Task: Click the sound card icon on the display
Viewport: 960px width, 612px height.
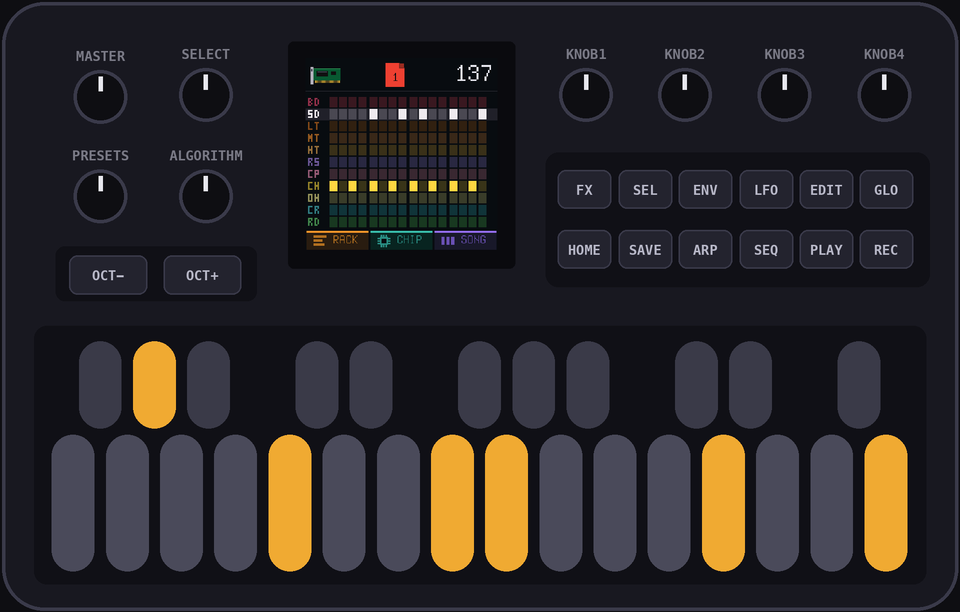Action: point(325,75)
